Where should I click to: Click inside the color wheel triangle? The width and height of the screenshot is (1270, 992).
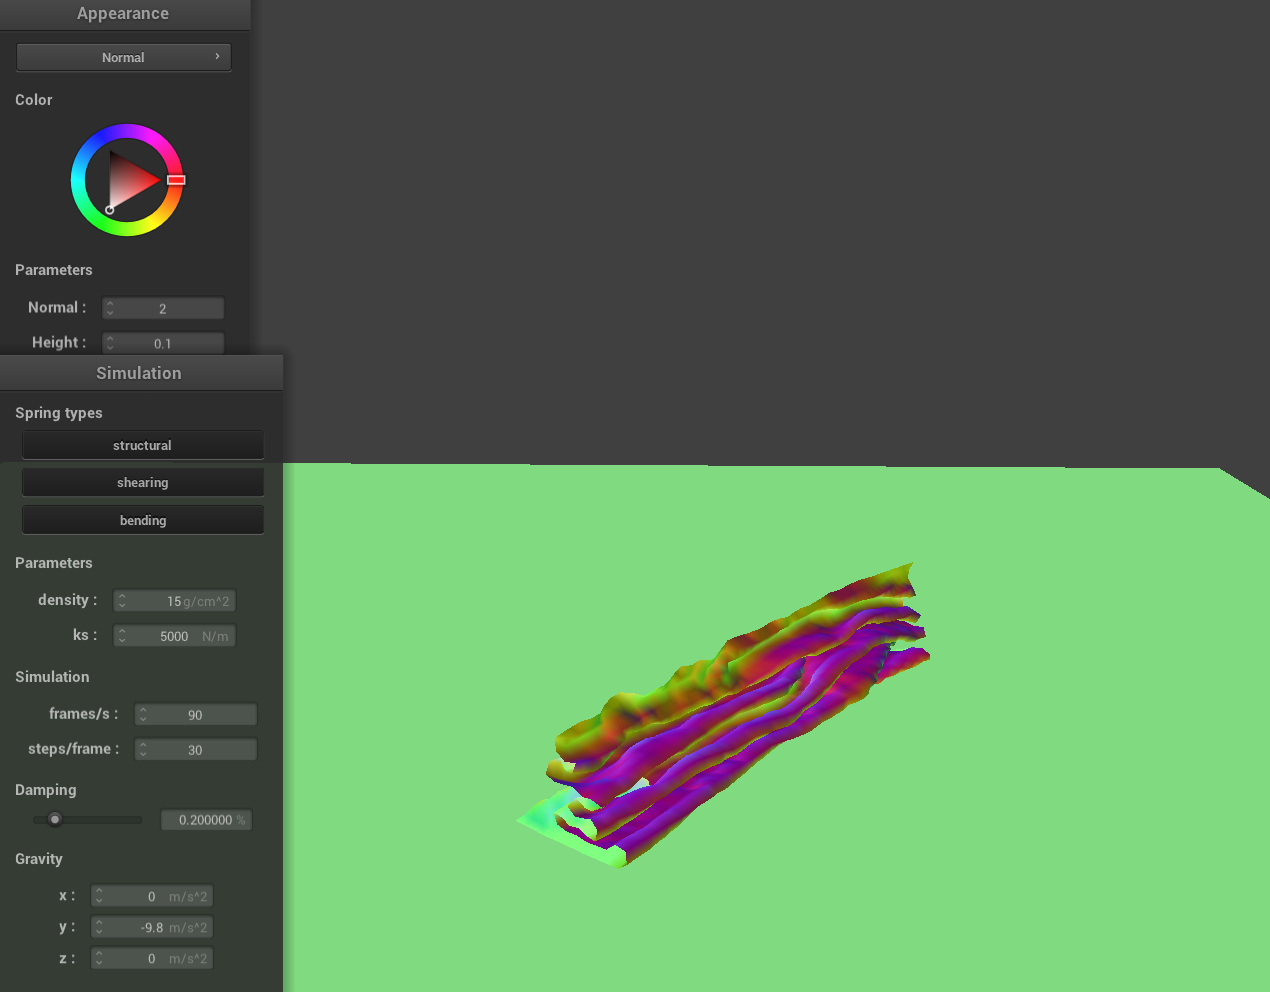pyautogui.click(x=130, y=180)
